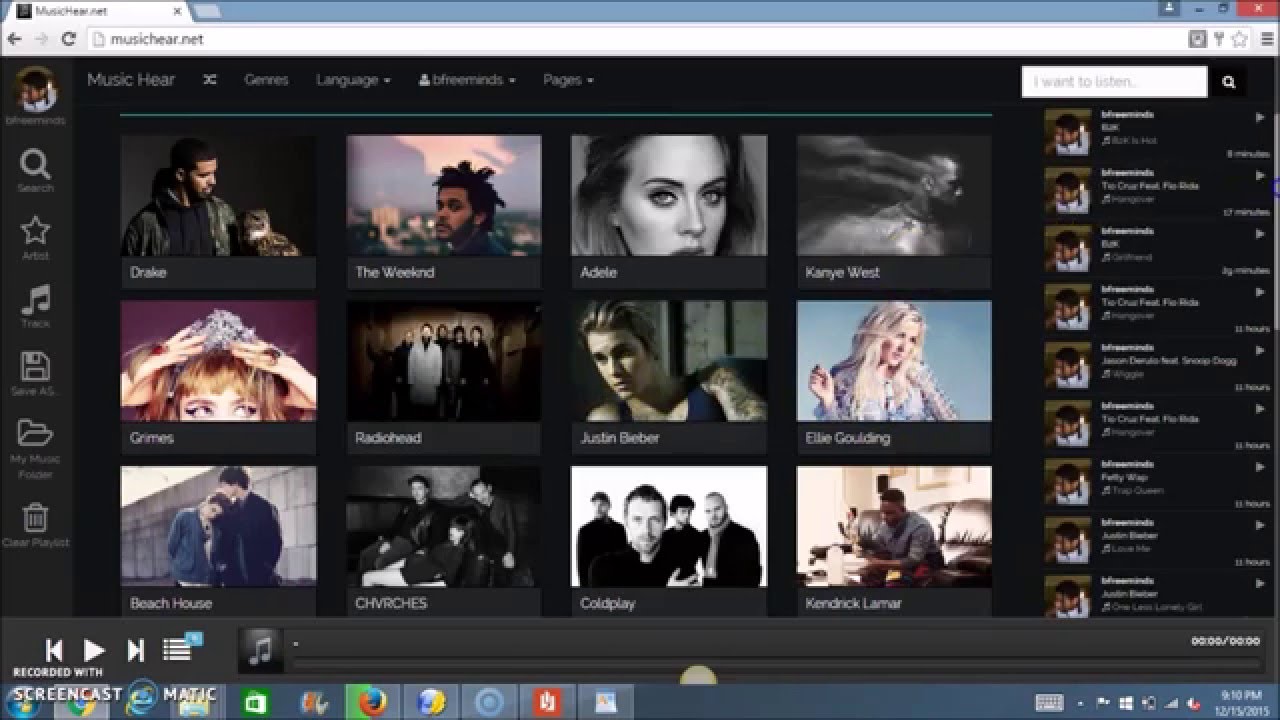The image size is (1280, 720).
Task: Click the 00:00/00:00 time display
Action: 1225,642
